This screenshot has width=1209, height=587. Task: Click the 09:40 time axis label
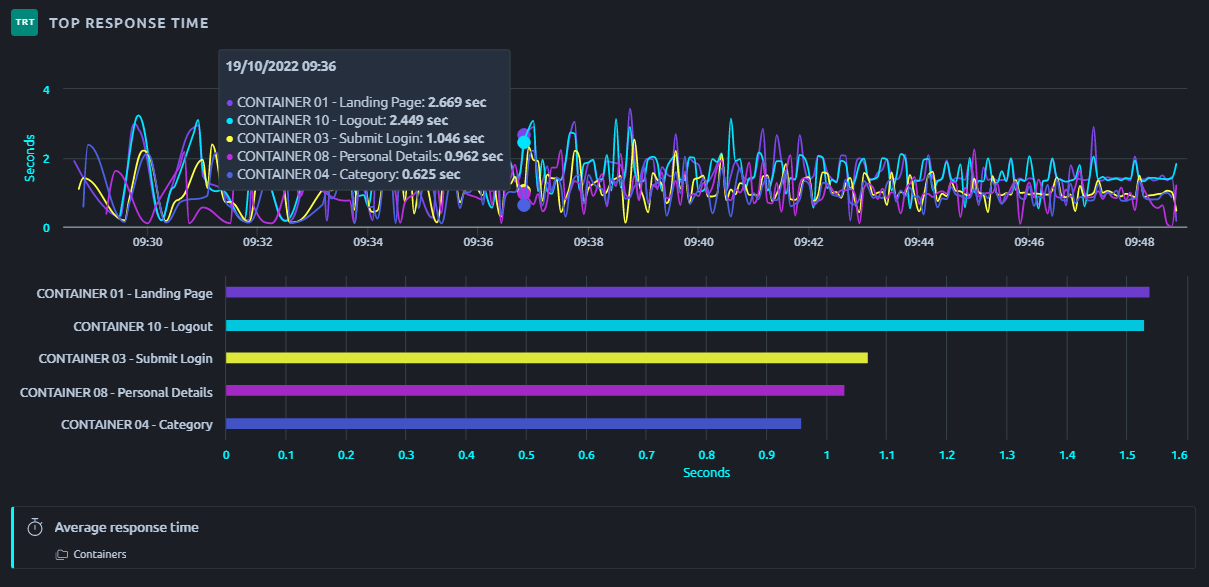(699, 242)
